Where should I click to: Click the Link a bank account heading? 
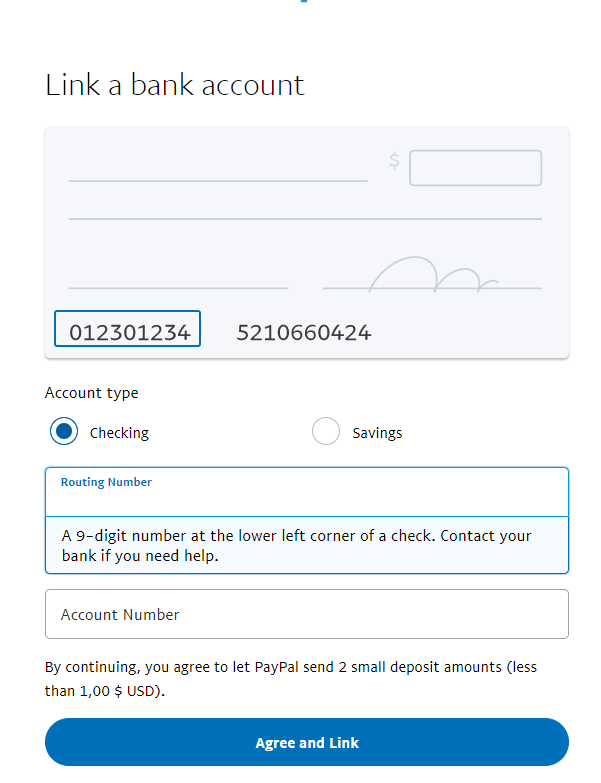click(175, 85)
